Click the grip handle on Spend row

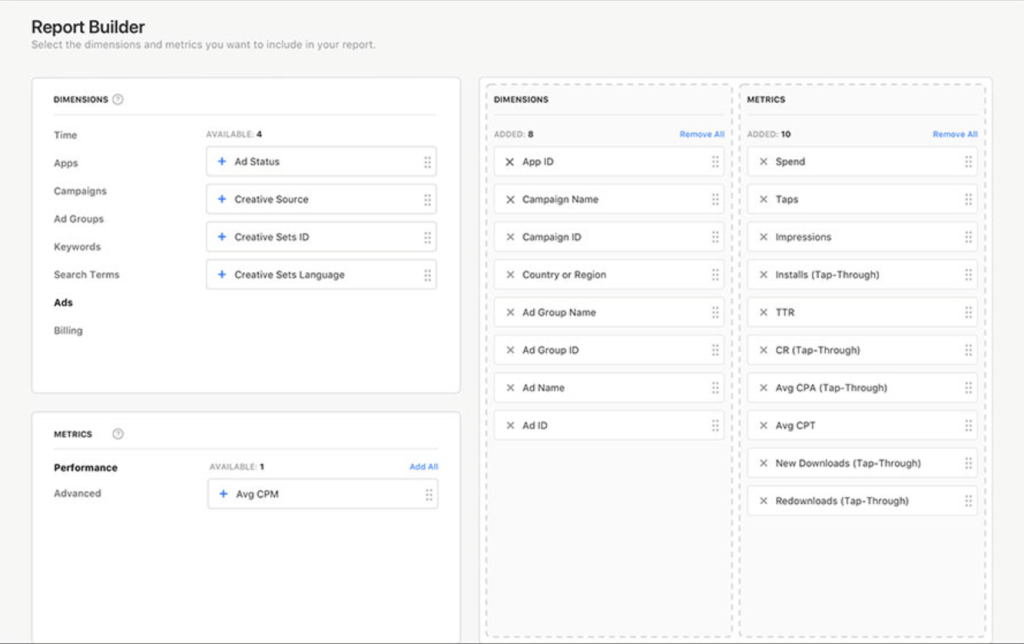click(968, 162)
